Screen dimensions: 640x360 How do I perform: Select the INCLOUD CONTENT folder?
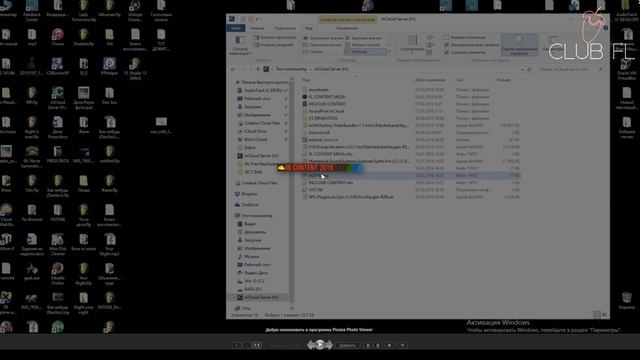(327, 104)
